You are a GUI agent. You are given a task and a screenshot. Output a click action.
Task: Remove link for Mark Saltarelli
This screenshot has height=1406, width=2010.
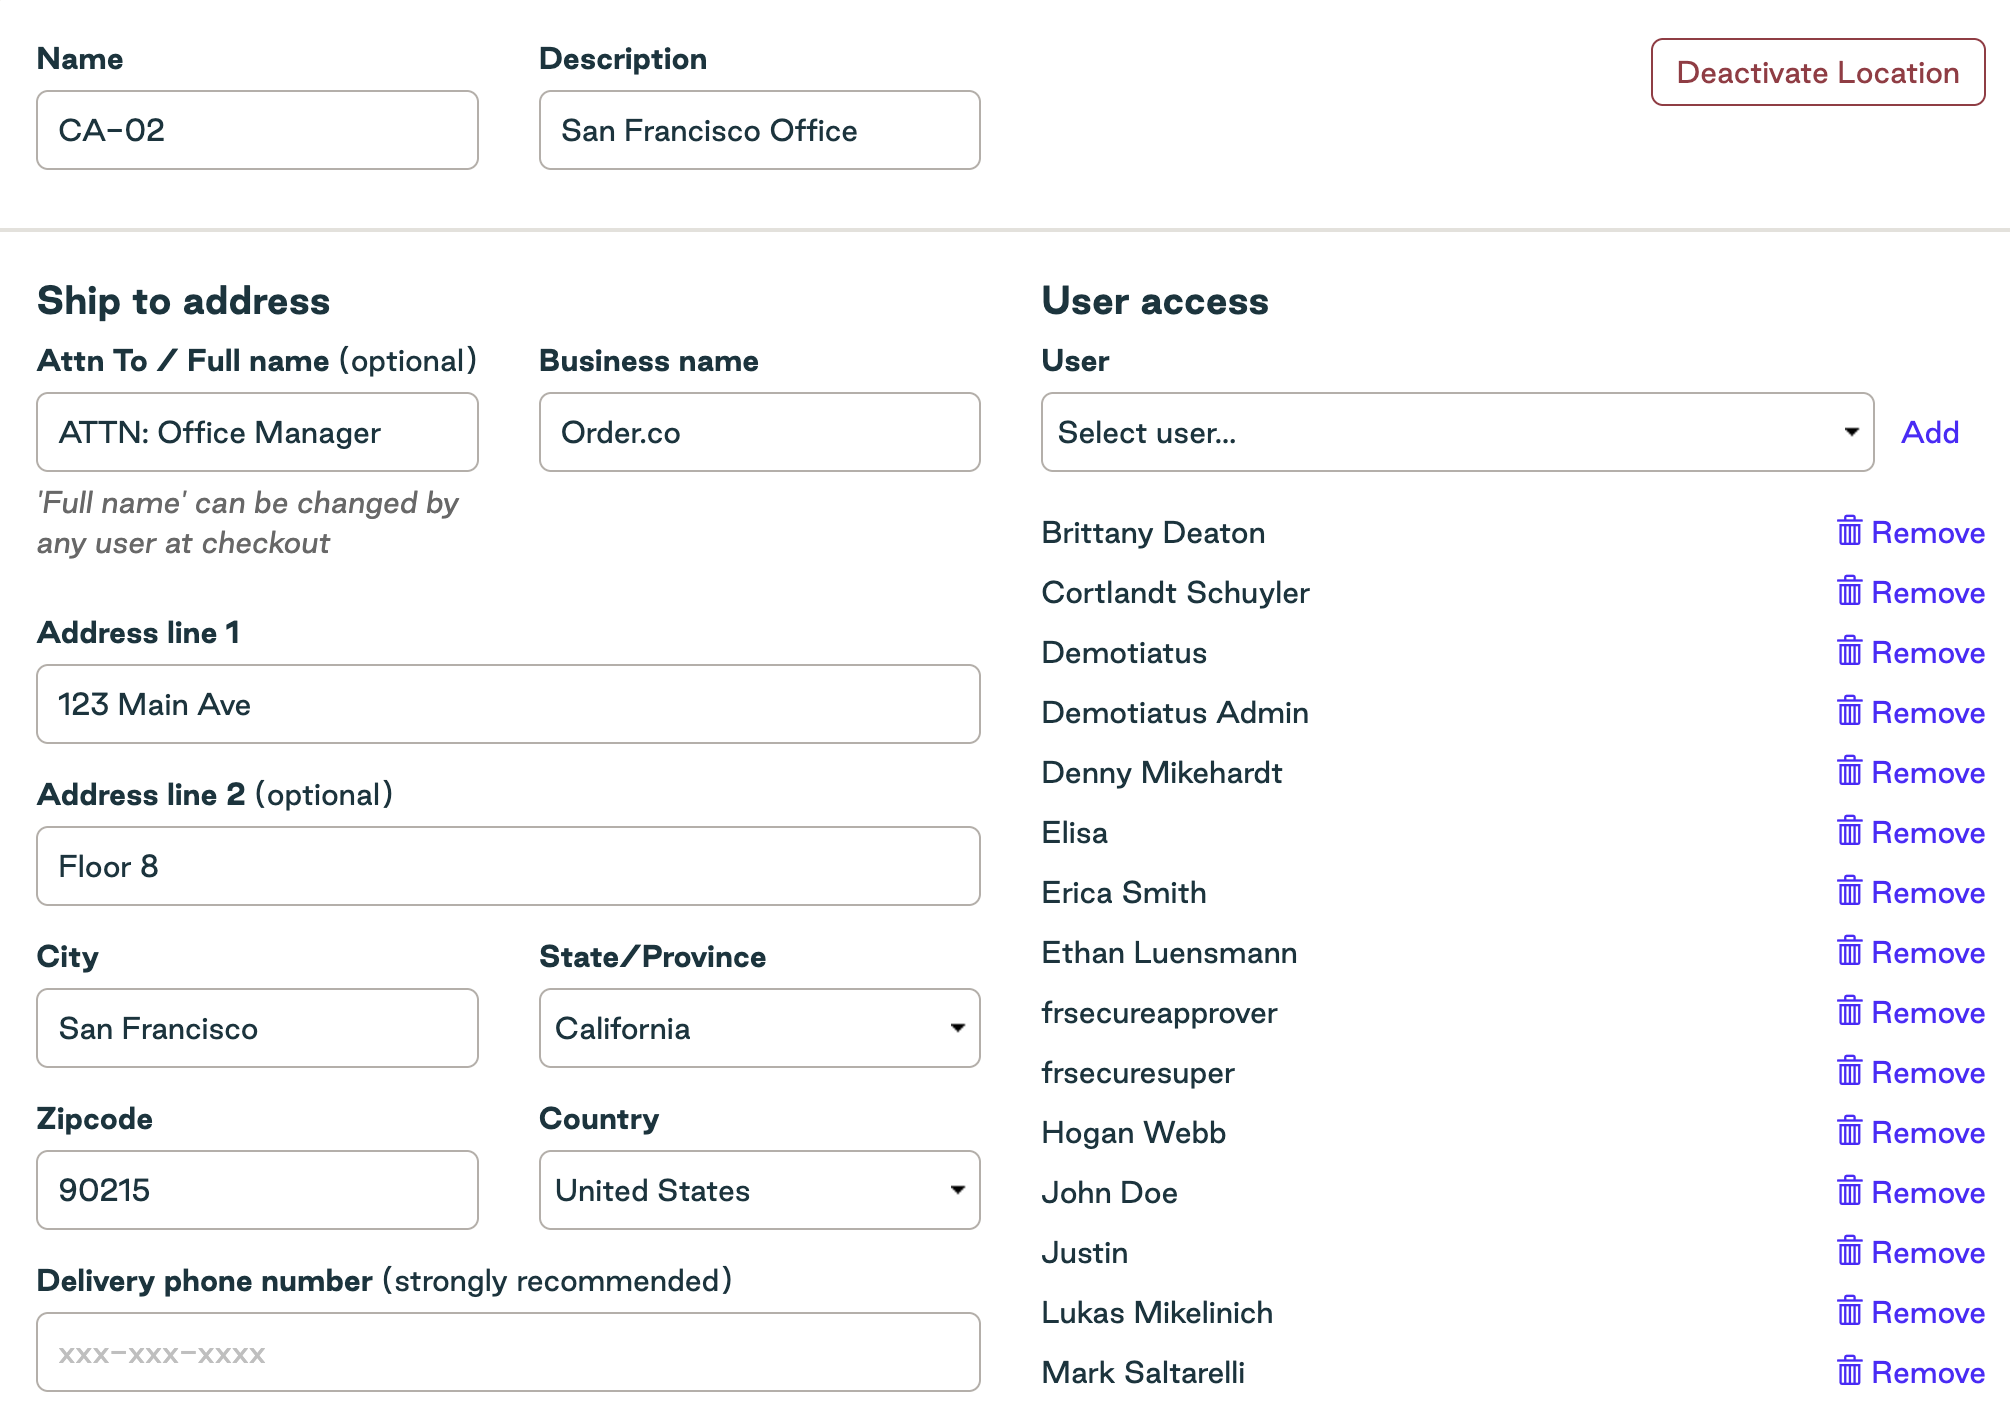(1928, 1373)
